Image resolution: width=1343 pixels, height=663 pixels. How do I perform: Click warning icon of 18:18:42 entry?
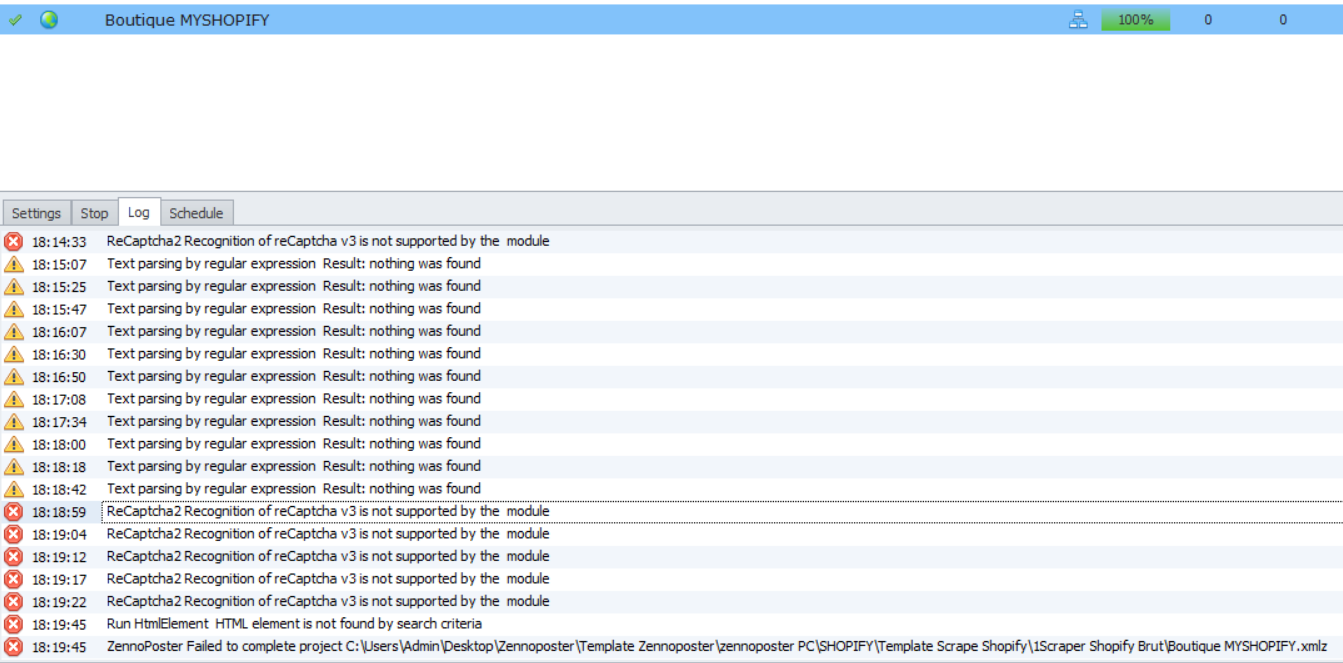point(13,489)
